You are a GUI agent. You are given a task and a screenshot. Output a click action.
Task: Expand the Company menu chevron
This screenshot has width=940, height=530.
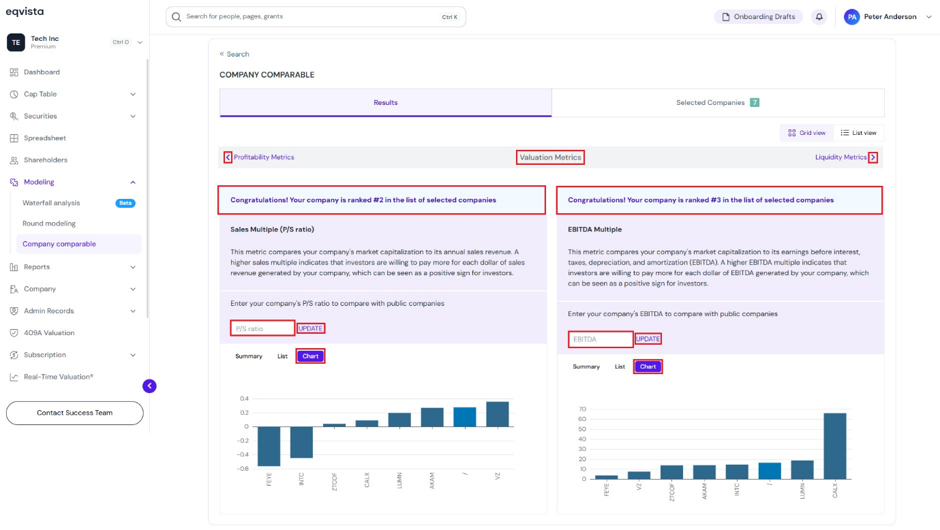tap(133, 289)
